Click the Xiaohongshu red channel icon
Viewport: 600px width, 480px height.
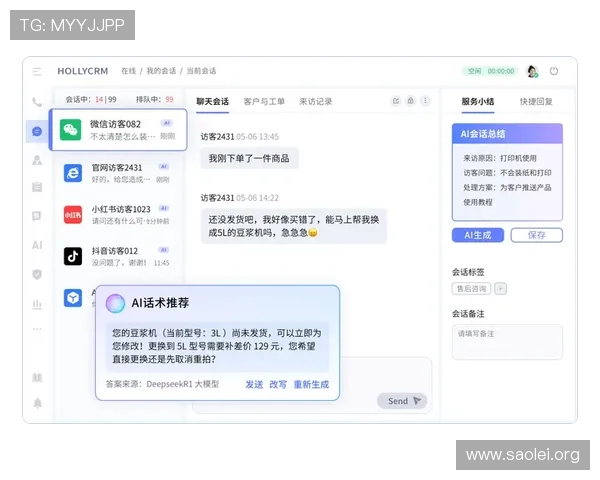(x=73, y=215)
